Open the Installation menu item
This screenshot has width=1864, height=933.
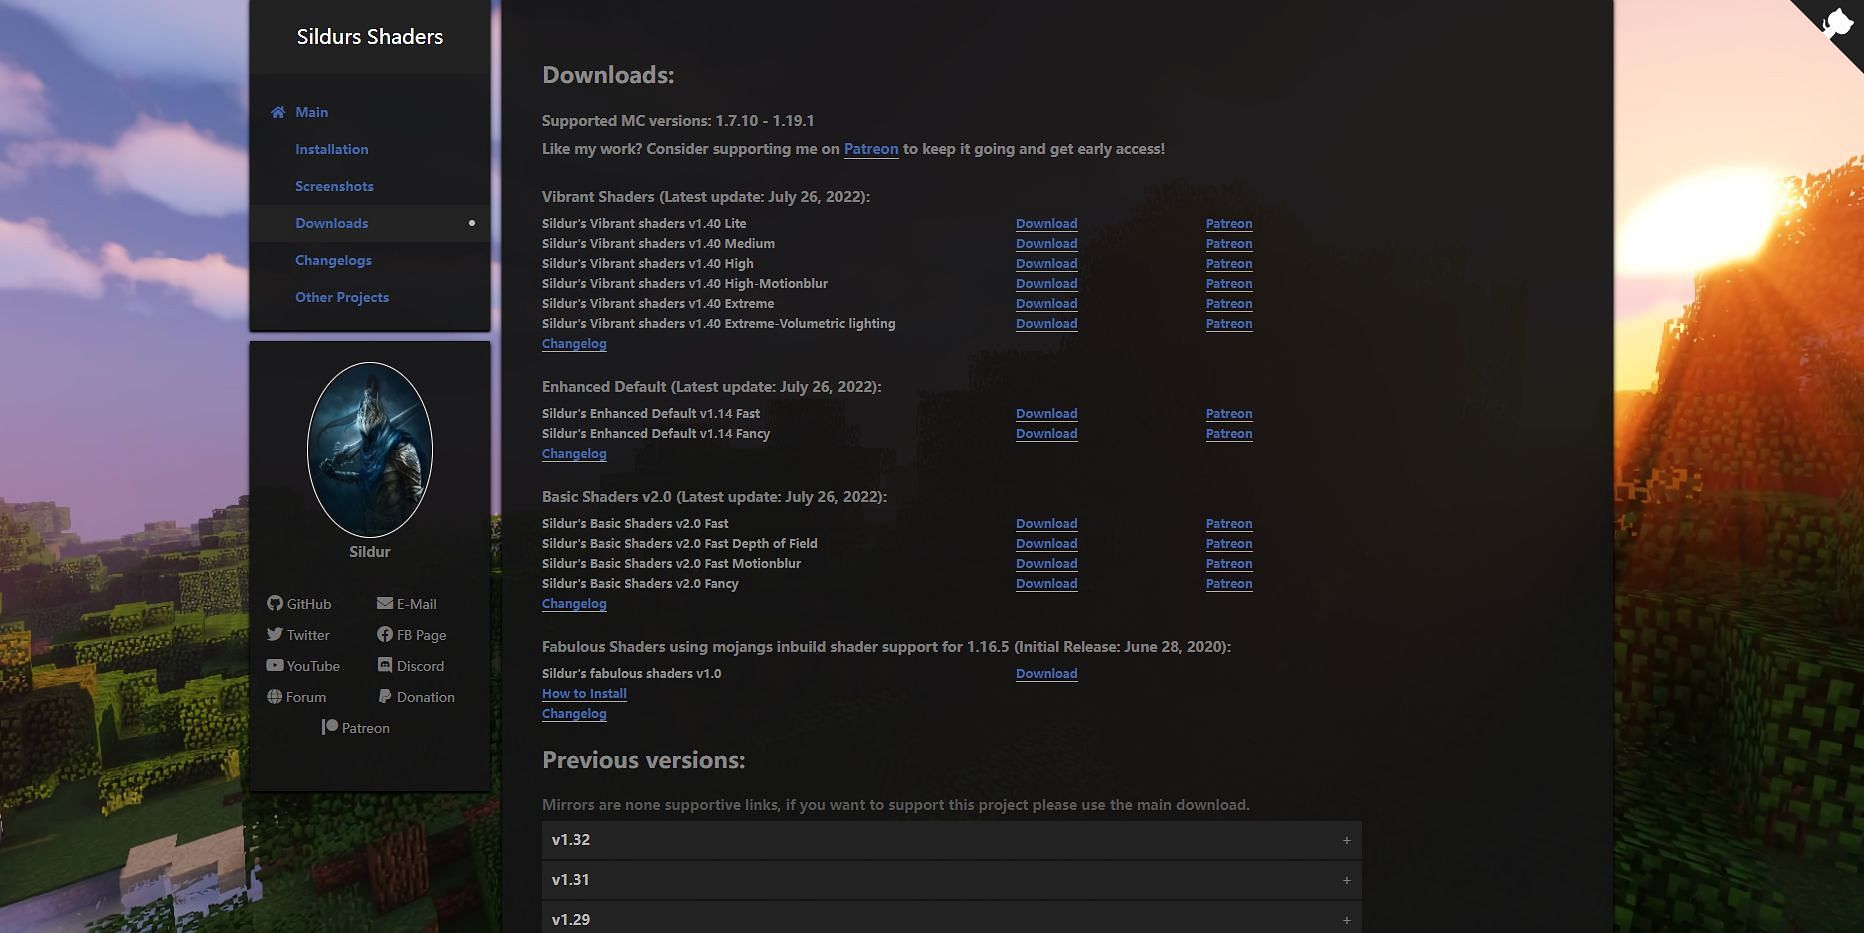(x=331, y=149)
